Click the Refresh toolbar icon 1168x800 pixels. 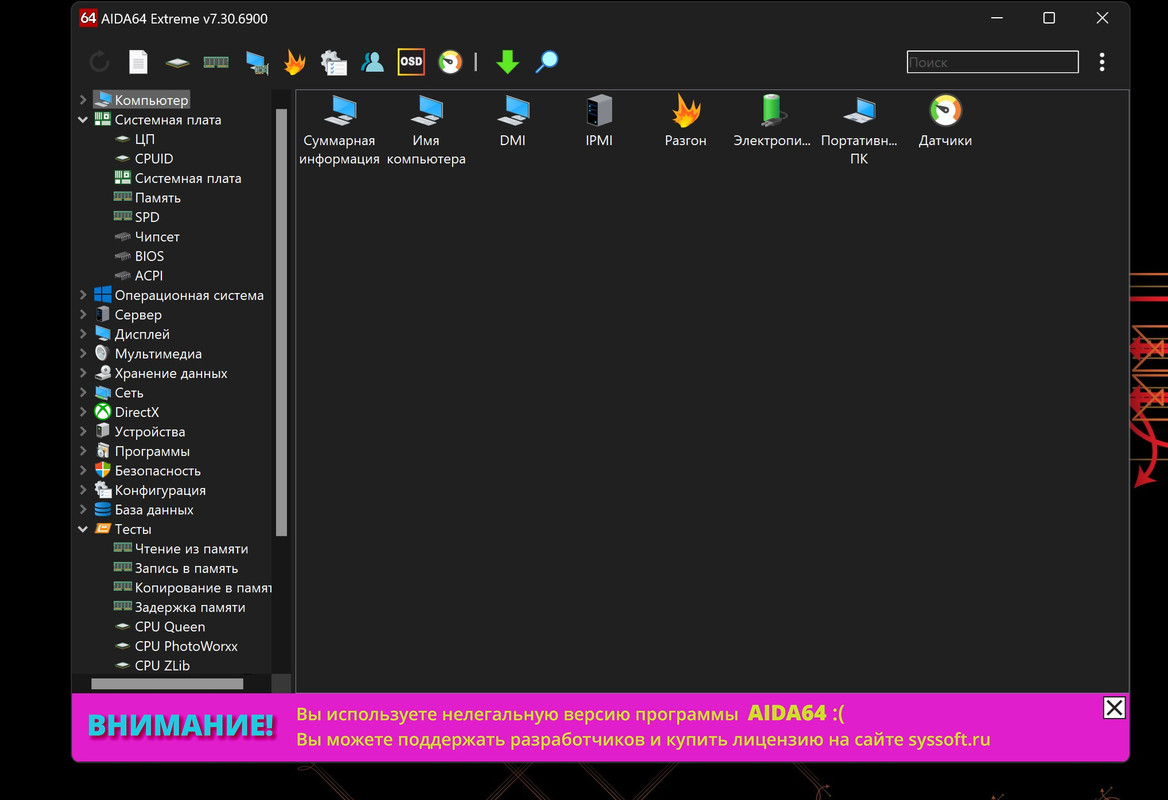tap(99, 62)
